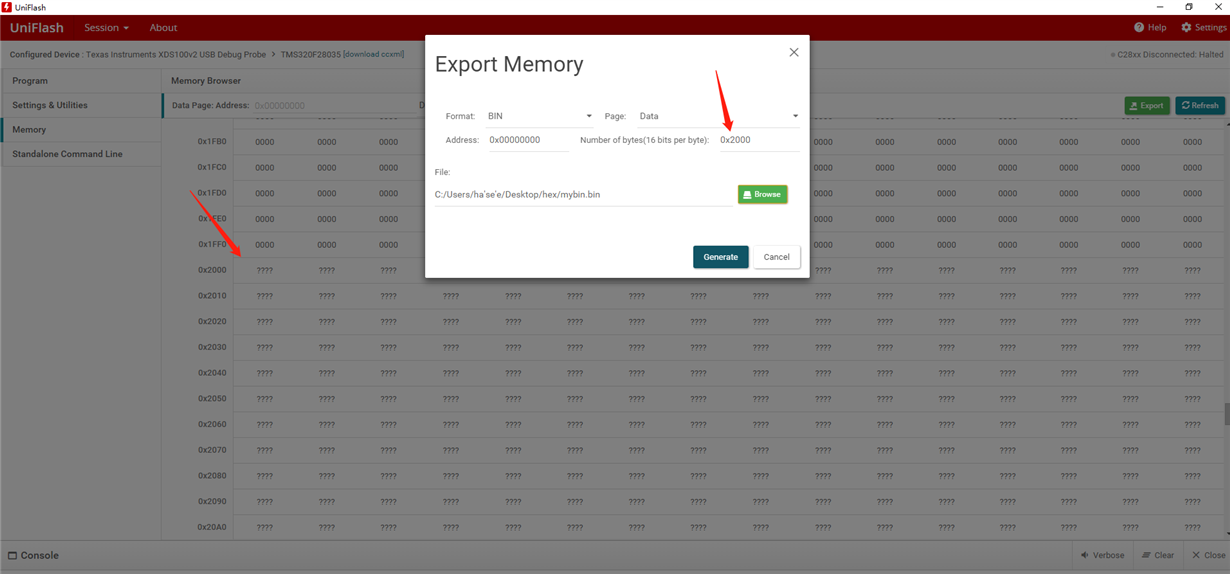Click memory row address 0x1FC0
1230x574 pixels.
pyautogui.click(x=212, y=168)
